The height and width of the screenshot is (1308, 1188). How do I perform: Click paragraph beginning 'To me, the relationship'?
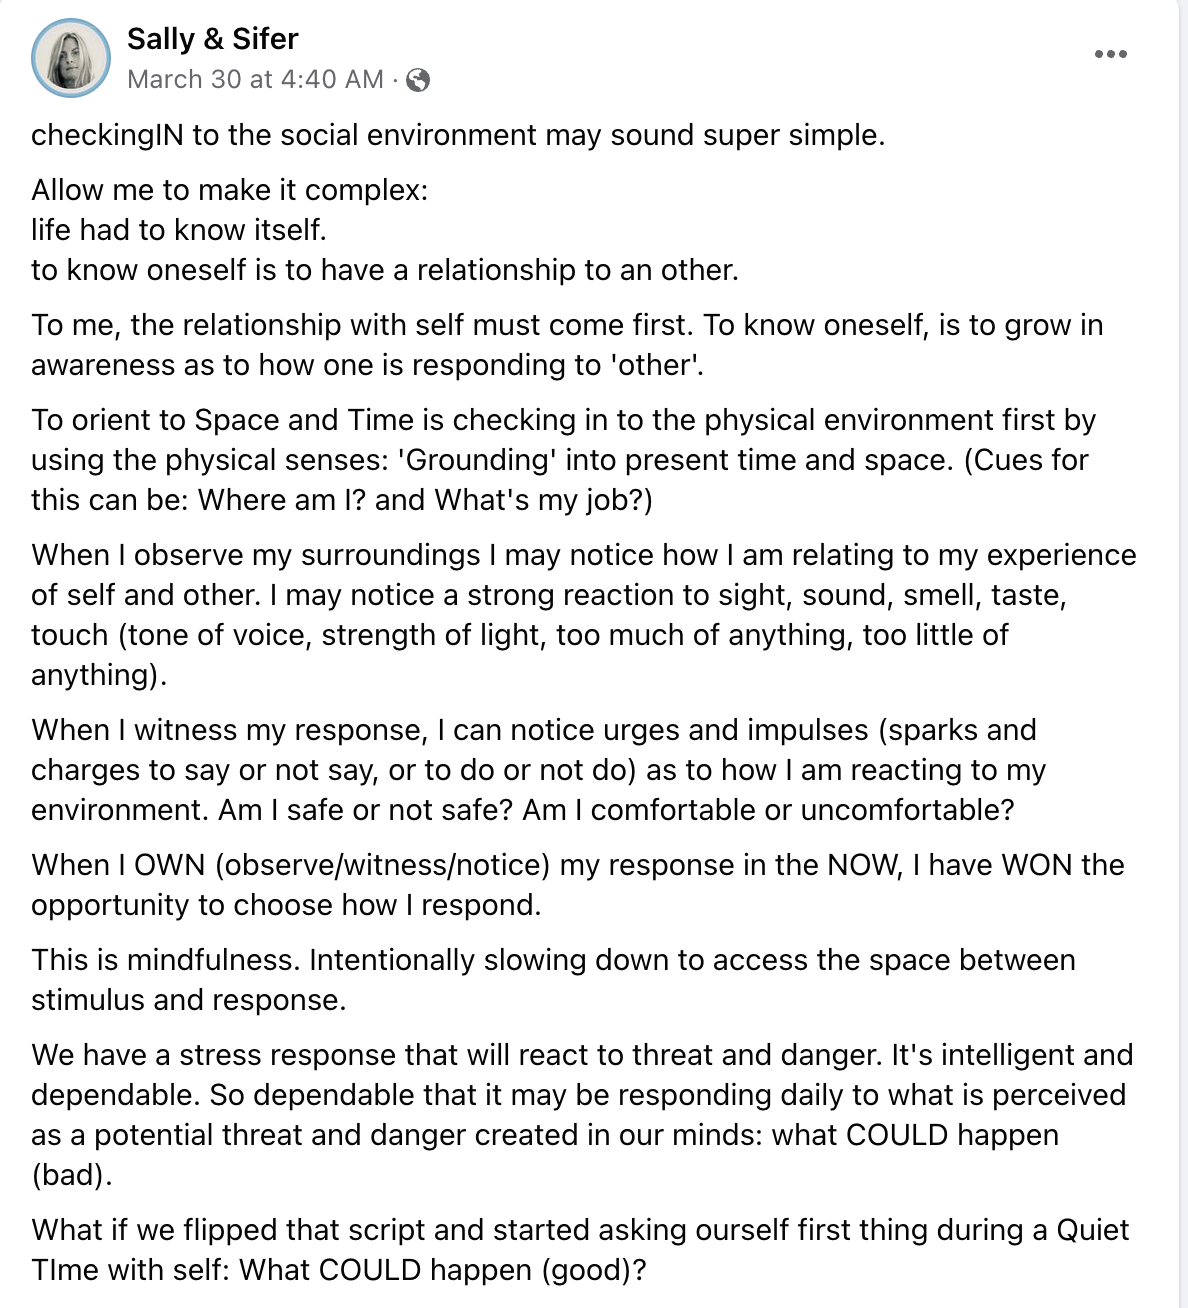[566, 345]
